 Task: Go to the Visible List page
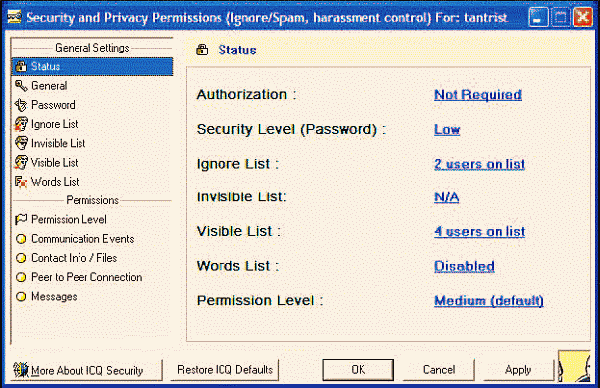55,162
